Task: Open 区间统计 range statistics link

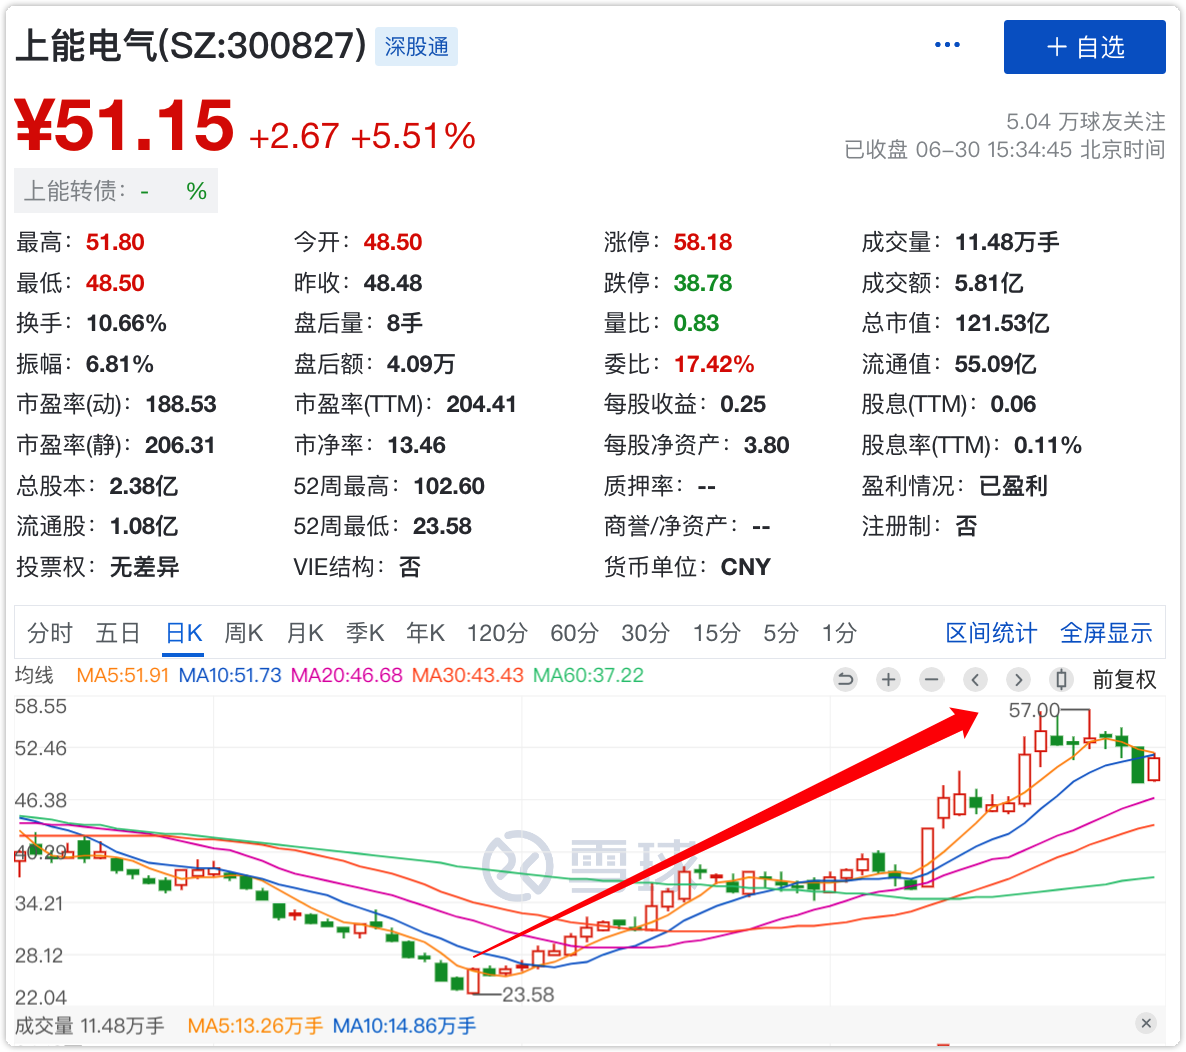Action: tap(991, 633)
